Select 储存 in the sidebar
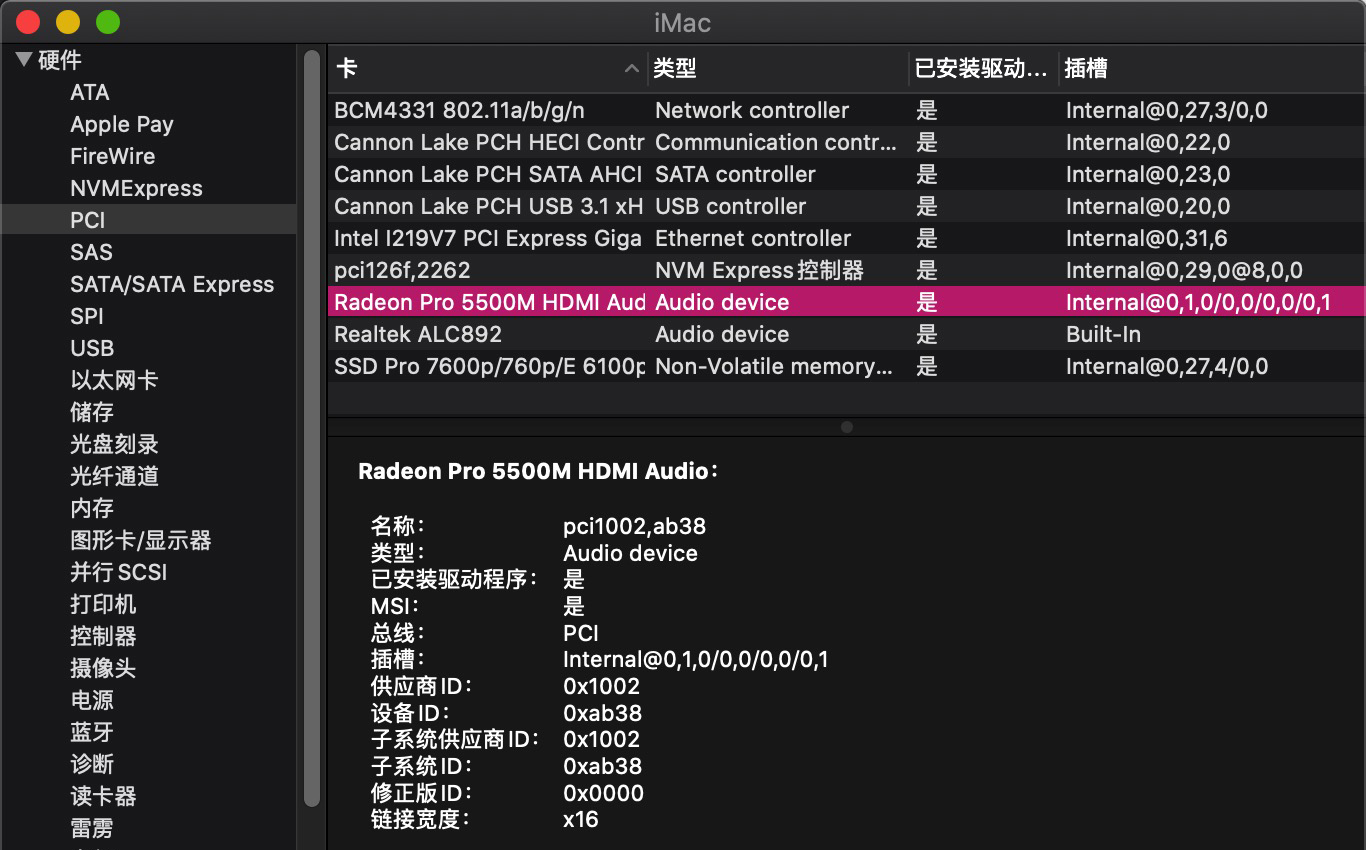Image resolution: width=1366 pixels, height=850 pixels. pos(92,412)
